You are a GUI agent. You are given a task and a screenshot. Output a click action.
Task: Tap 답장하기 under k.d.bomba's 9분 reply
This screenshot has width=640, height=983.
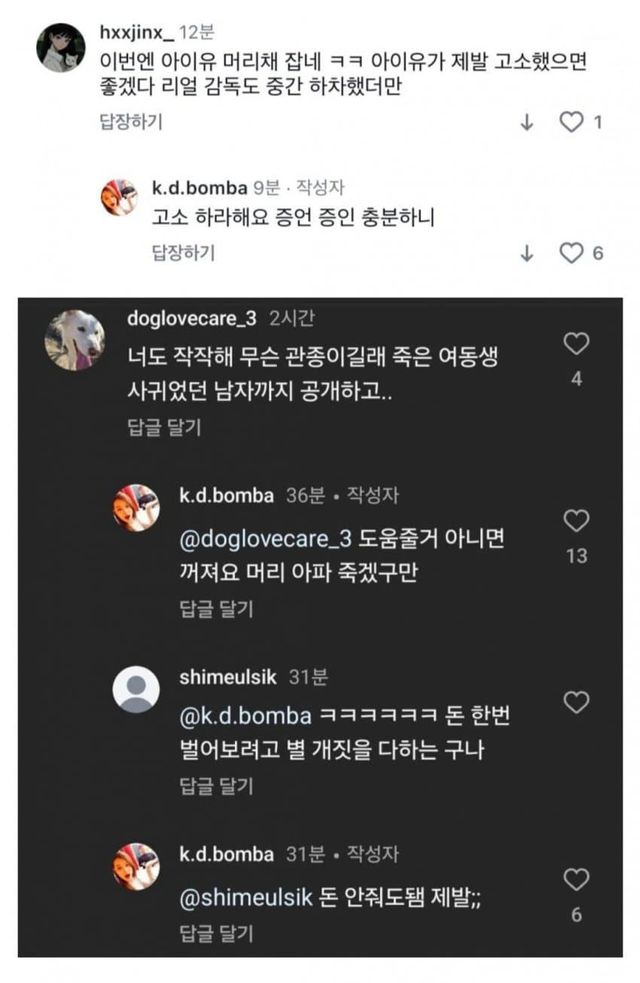point(182,253)
